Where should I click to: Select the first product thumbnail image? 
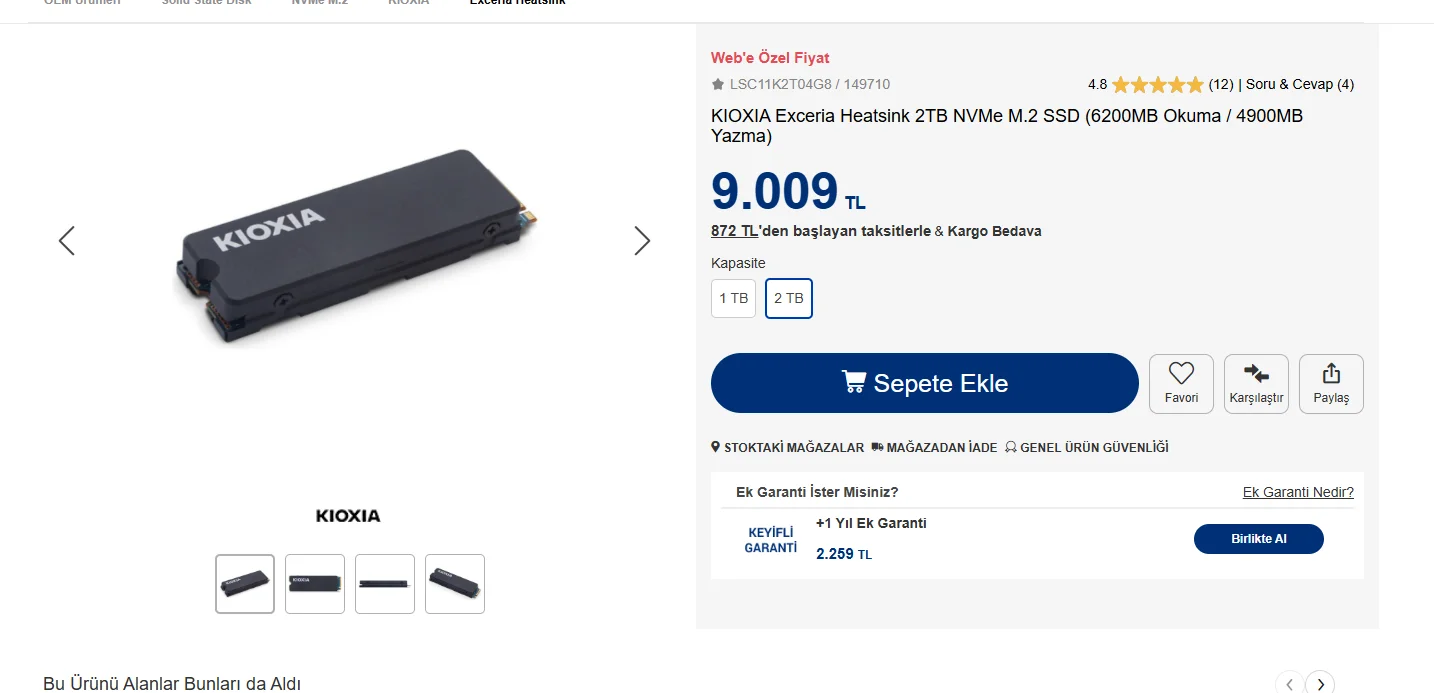click(245, 584)
